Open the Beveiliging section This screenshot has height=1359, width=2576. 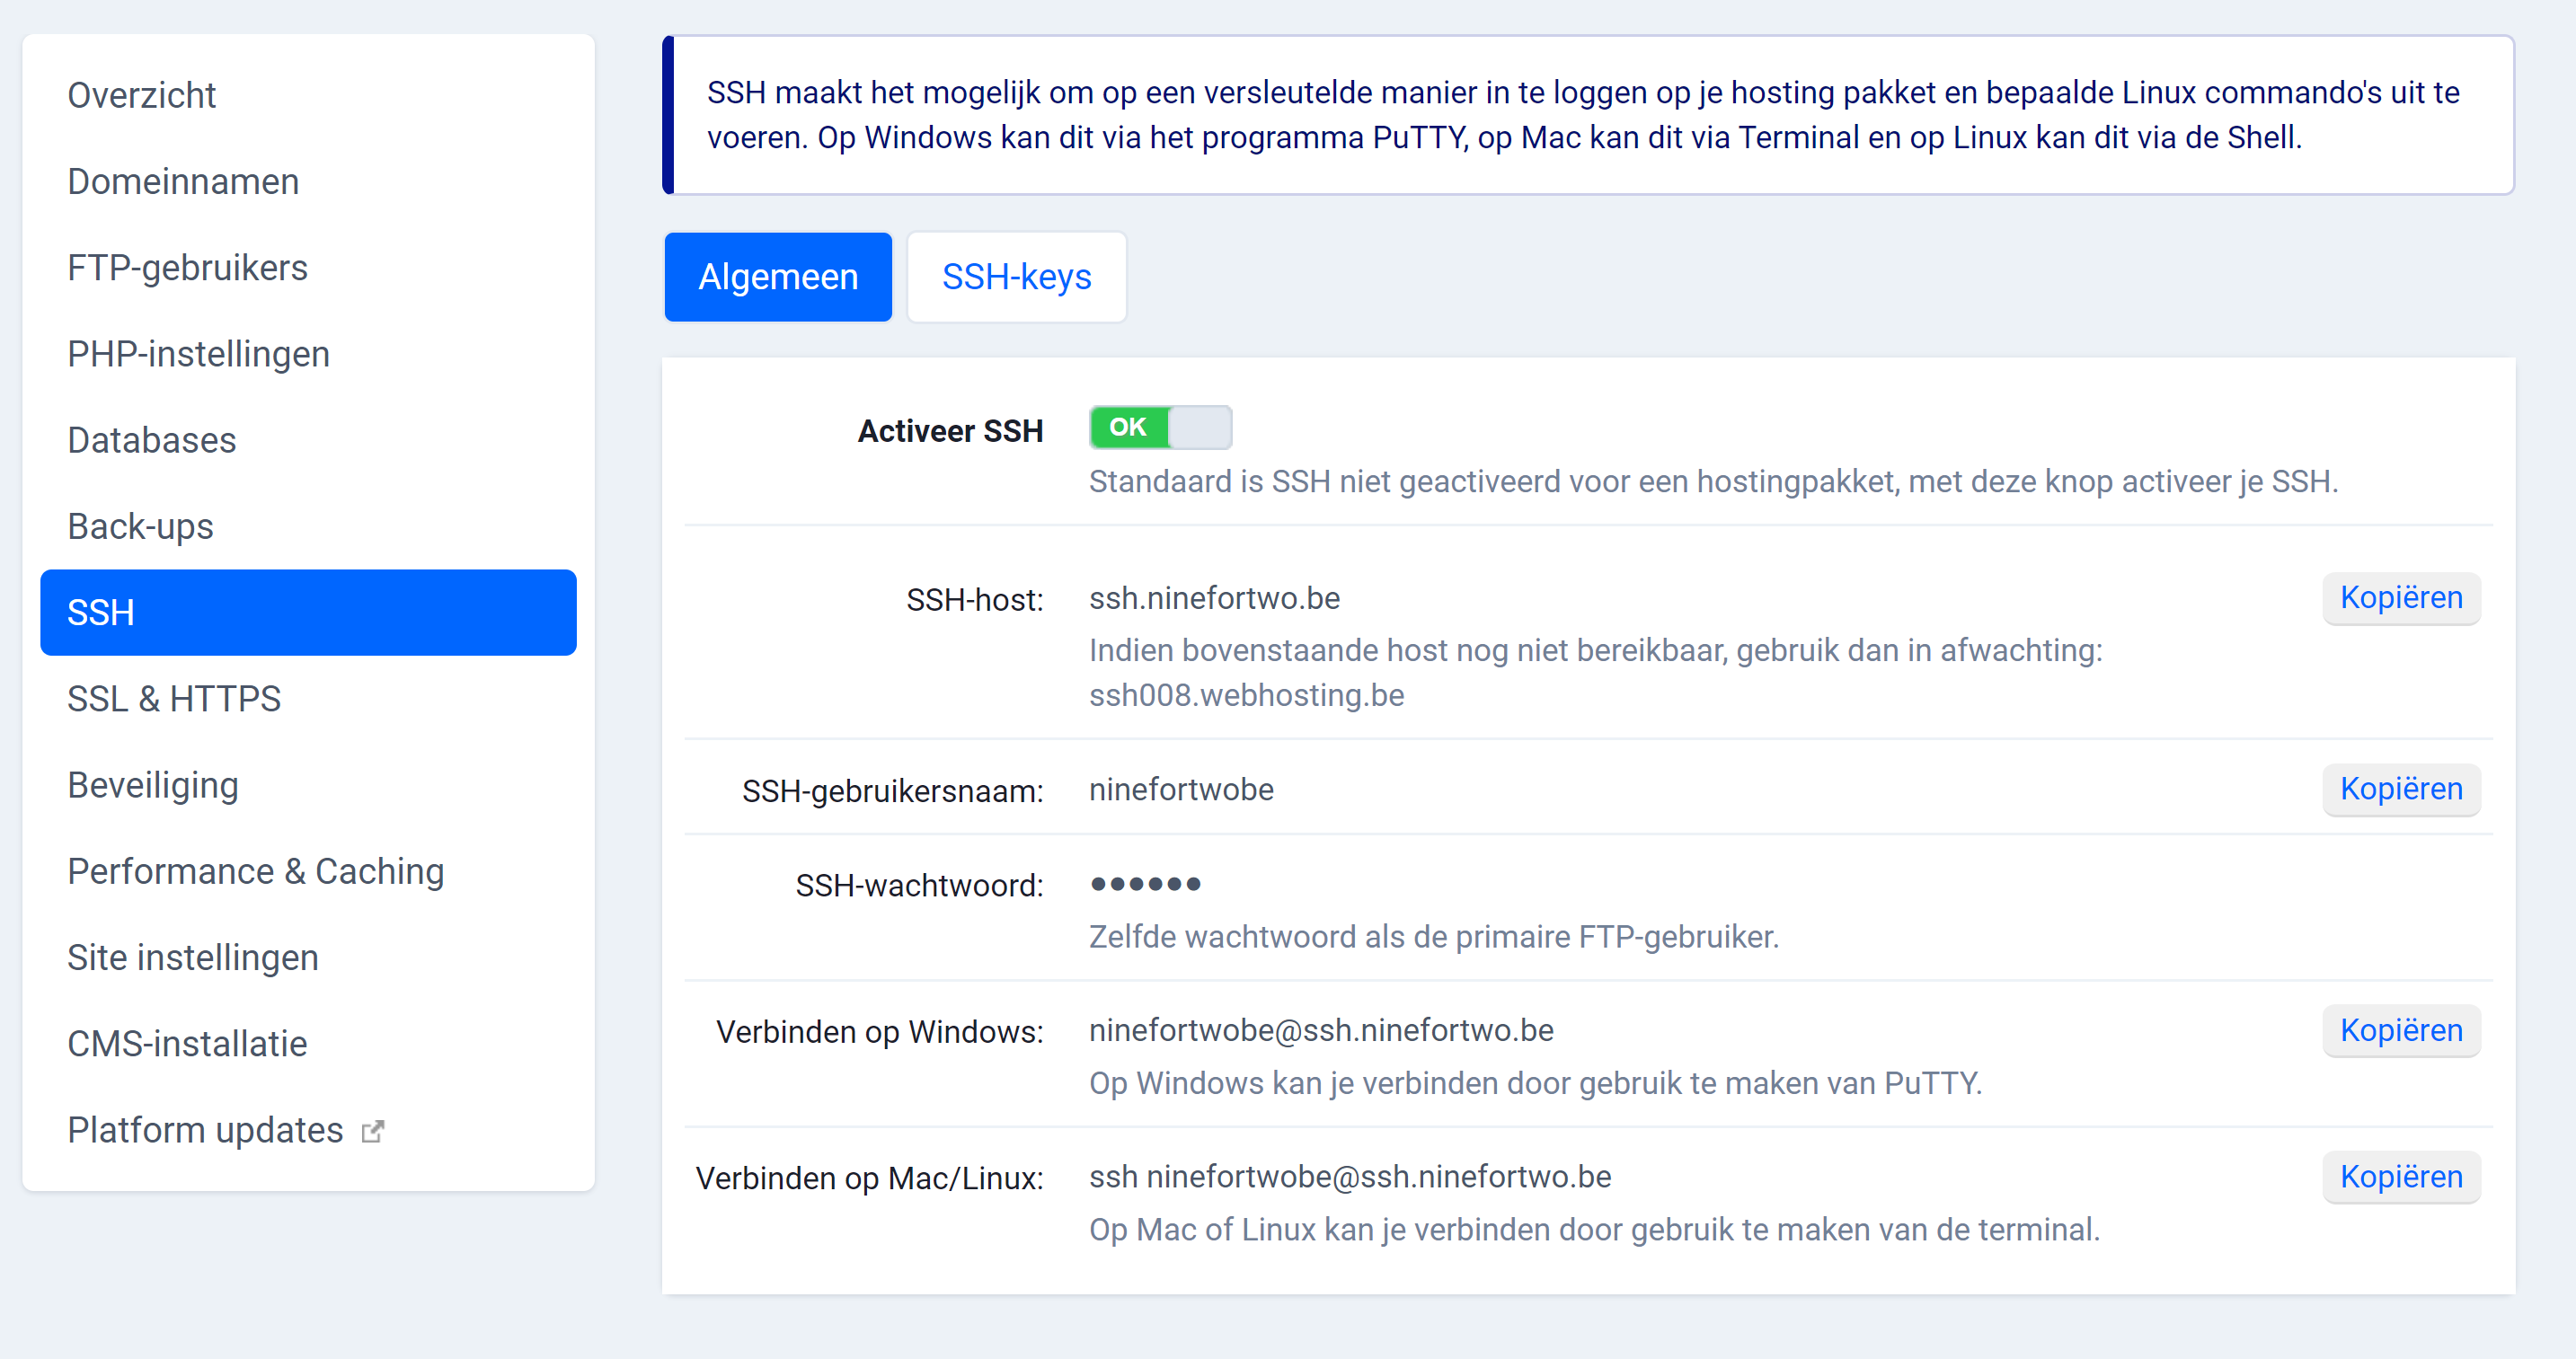[x=152, y=785]
